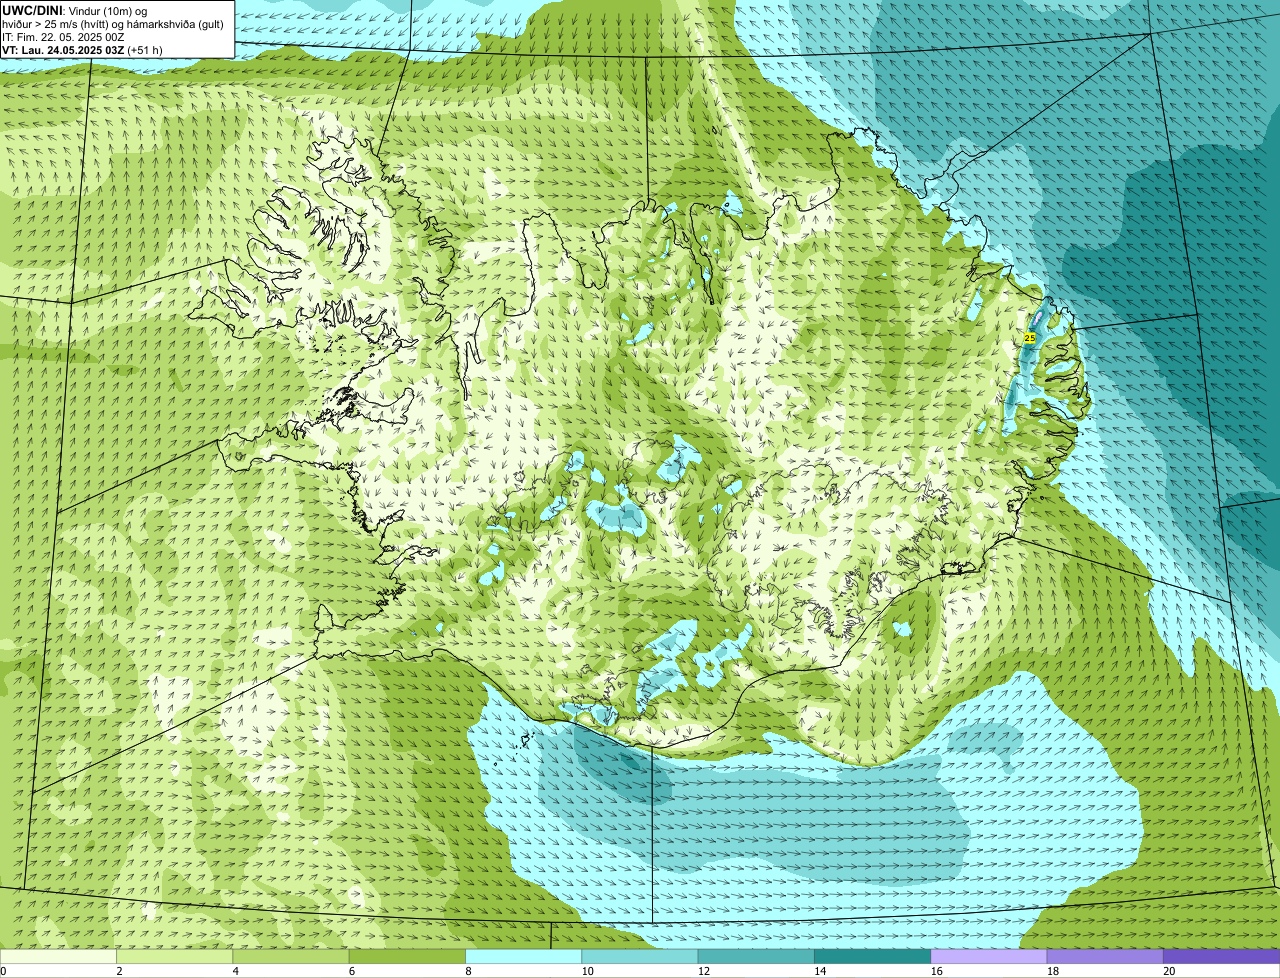Choose the lavender 16–18 m/s legend swatch
Image resolution: width=1280 pixels, height=978 pixels.
(x=989, y=956)
